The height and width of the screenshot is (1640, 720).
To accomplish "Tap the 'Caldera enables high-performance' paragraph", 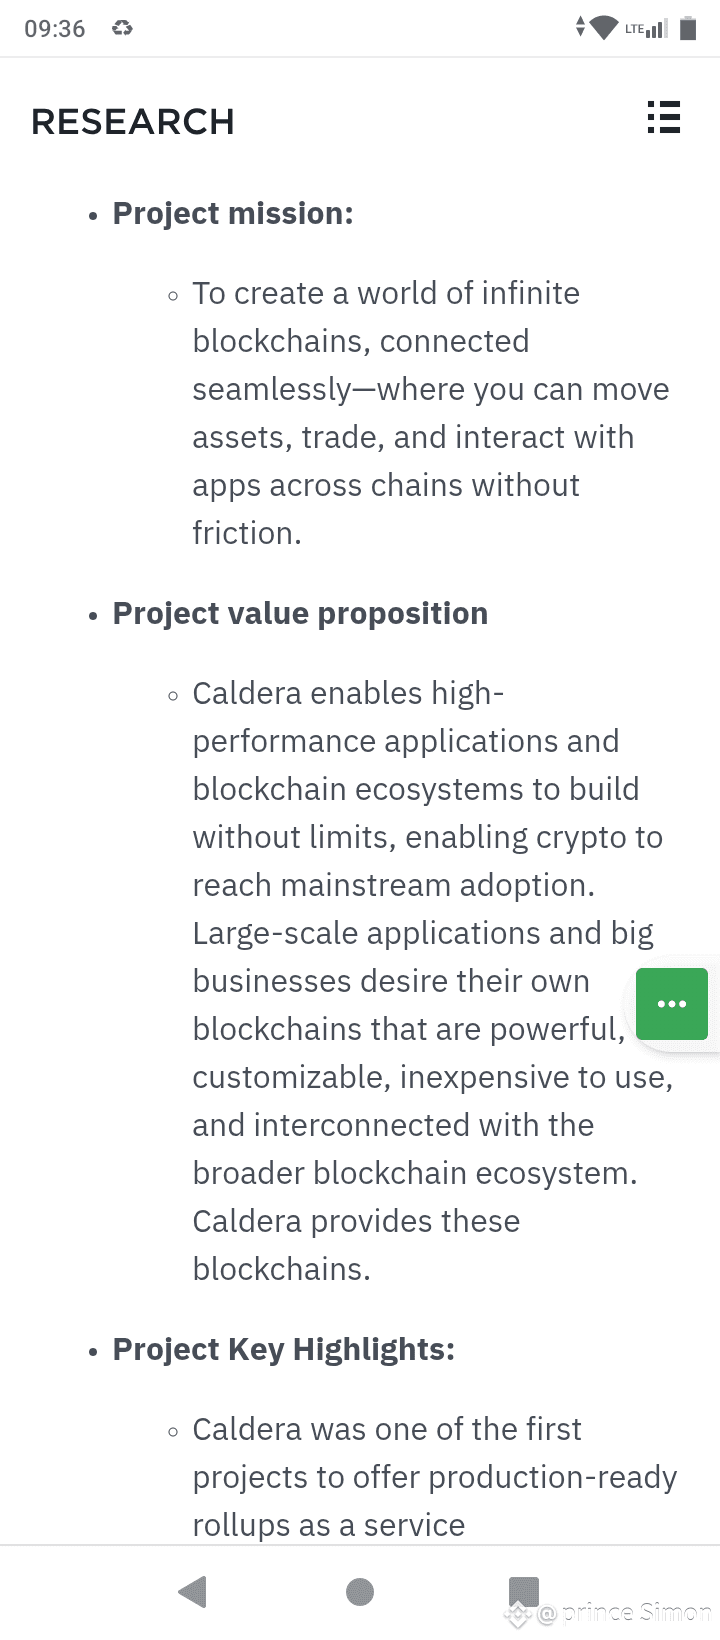I will point(433,981).
